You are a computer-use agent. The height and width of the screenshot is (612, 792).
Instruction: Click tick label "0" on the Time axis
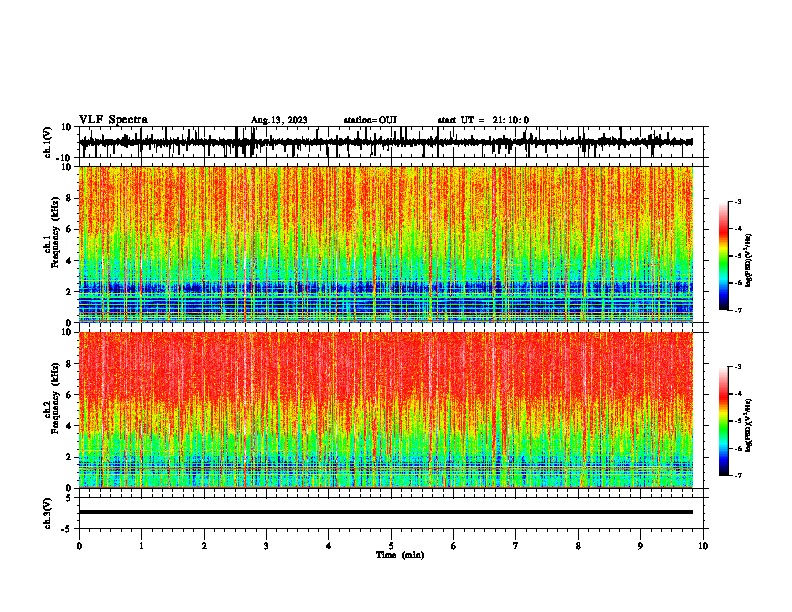[x=79, y=546]
